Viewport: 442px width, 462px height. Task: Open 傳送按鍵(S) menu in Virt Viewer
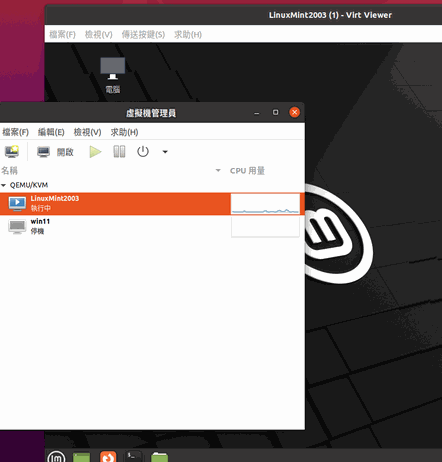pyautogui.click(x=143, y=34)
